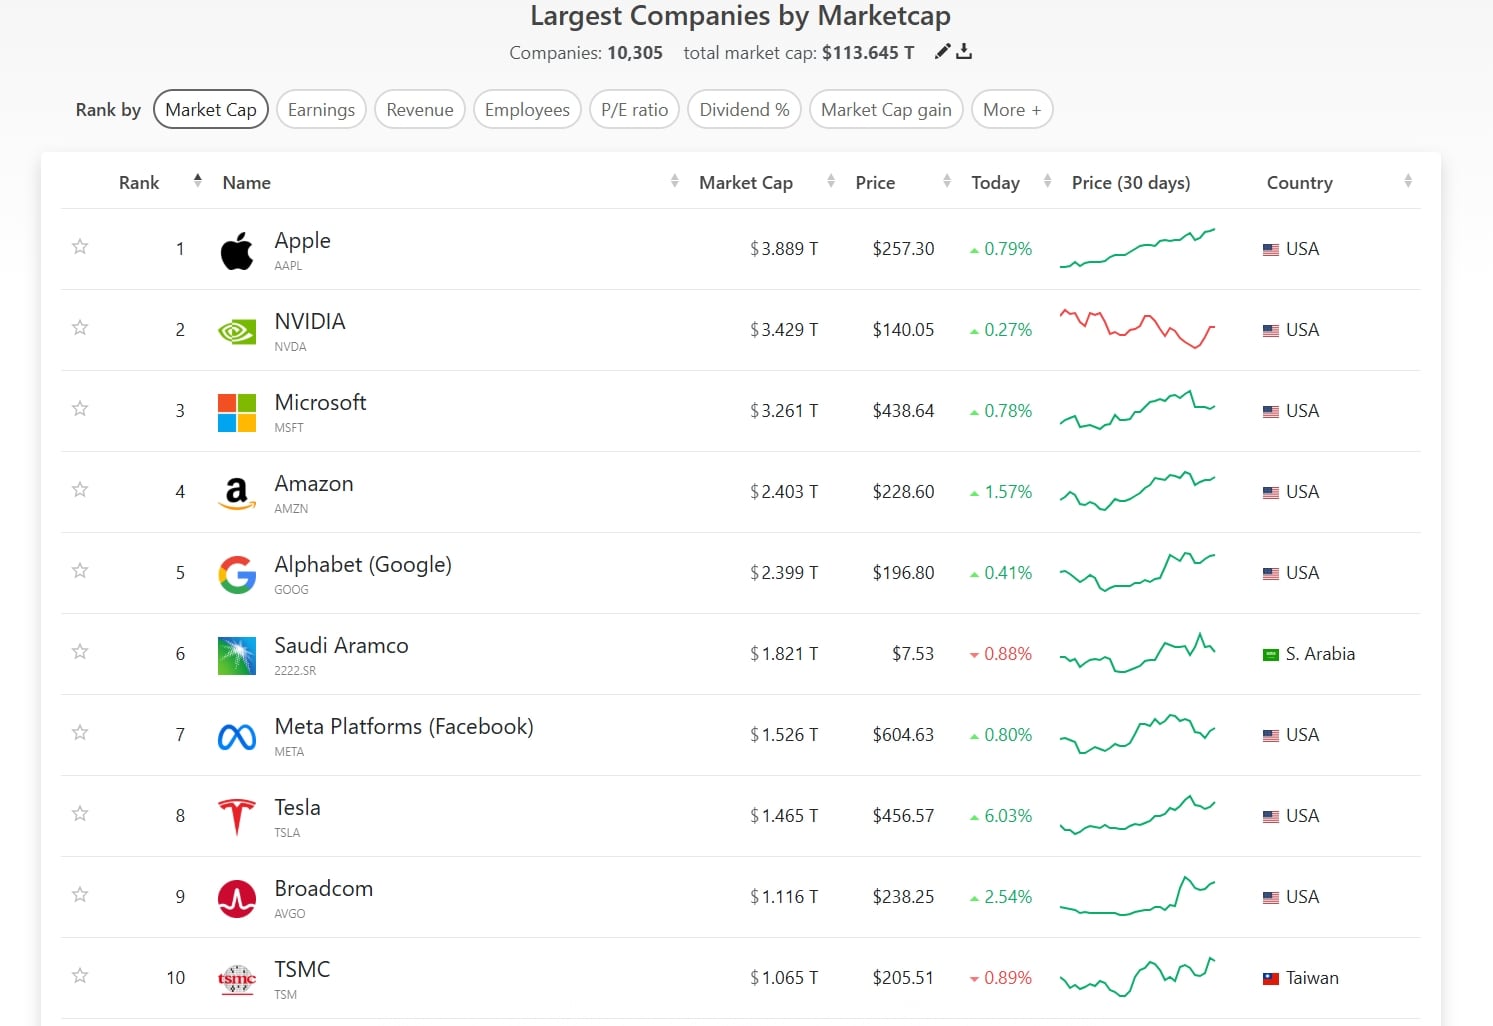The width and height of the screenshot is (1493, 1026).
Task: Click Saudi Aramco's $7.53 price
Action: click(x=913, y=654)
